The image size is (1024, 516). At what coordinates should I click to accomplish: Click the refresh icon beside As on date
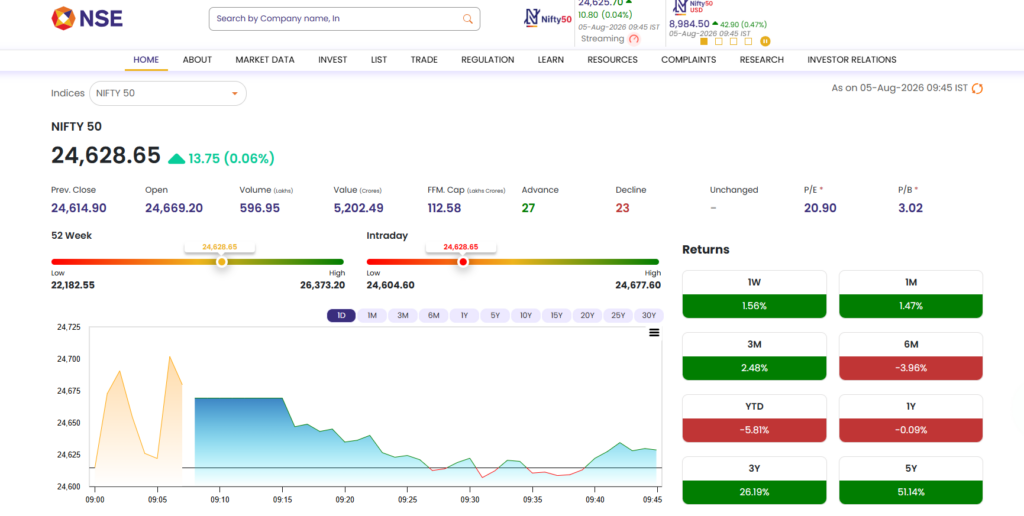click(977, 88)
